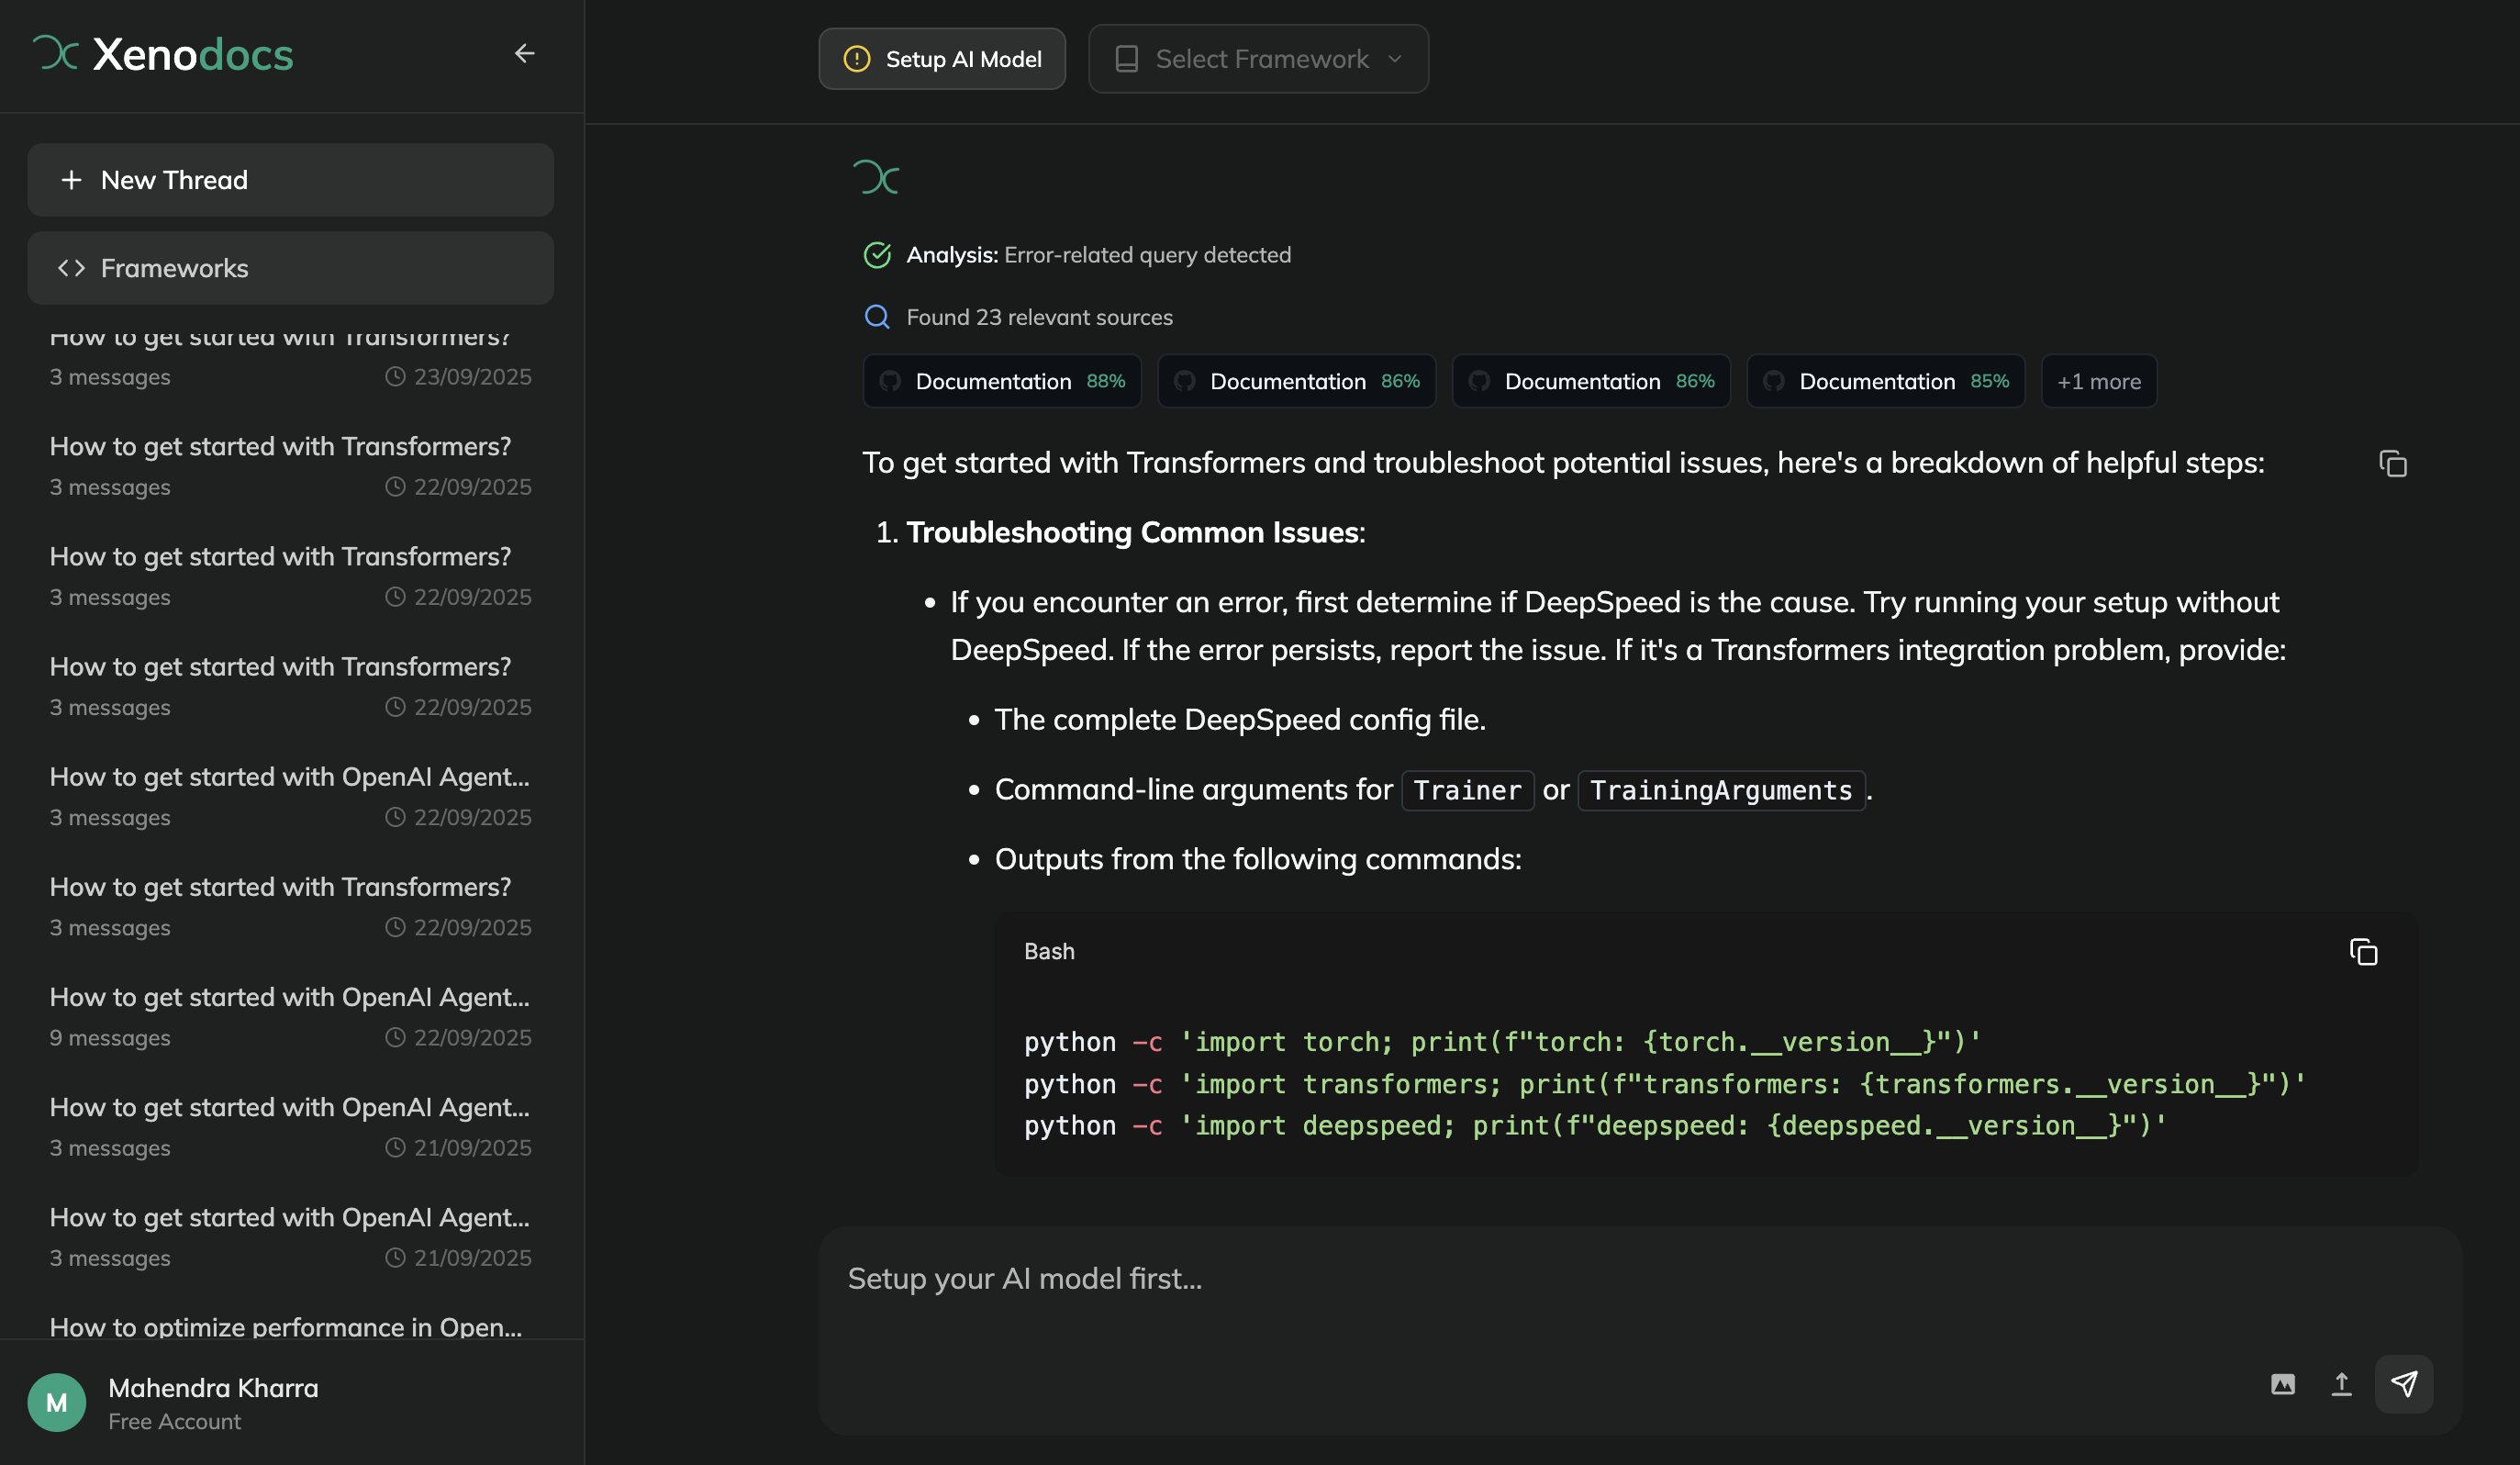This screenshot has width=2520, height=1465.
Task: Open the Select Framework dropdown
Action: click(x=1258, y=59)
